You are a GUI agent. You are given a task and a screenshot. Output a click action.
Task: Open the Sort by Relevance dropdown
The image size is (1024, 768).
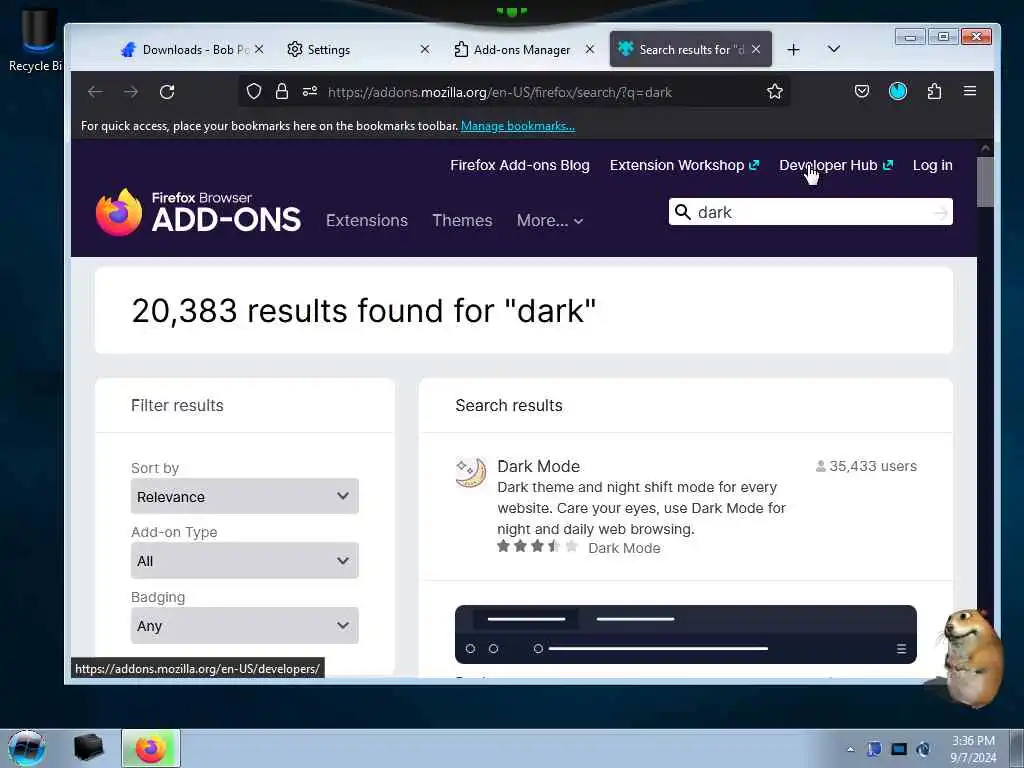pos(244,496)
